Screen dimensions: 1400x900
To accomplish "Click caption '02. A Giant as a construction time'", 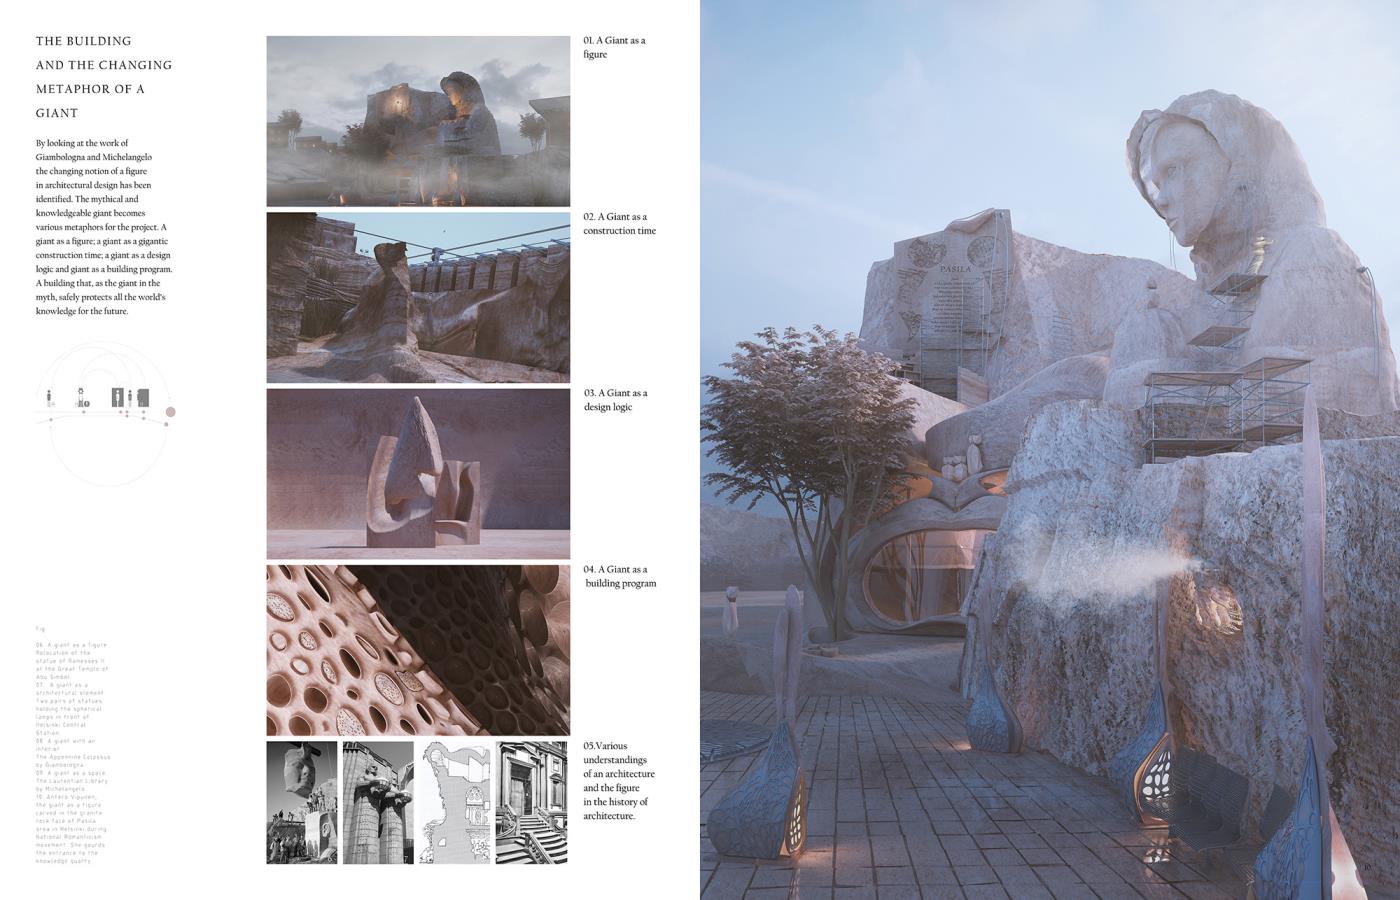I will click(x=619, y=223).
